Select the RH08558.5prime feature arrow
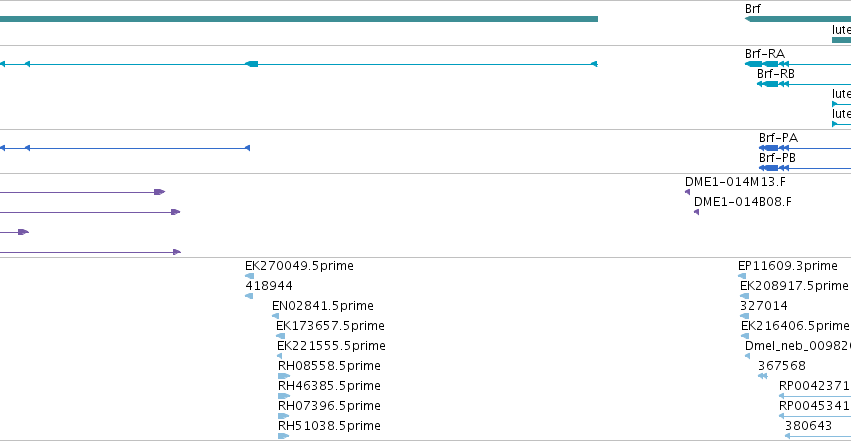The height and width of the screenshot is (441, 851). coord(284,376)
